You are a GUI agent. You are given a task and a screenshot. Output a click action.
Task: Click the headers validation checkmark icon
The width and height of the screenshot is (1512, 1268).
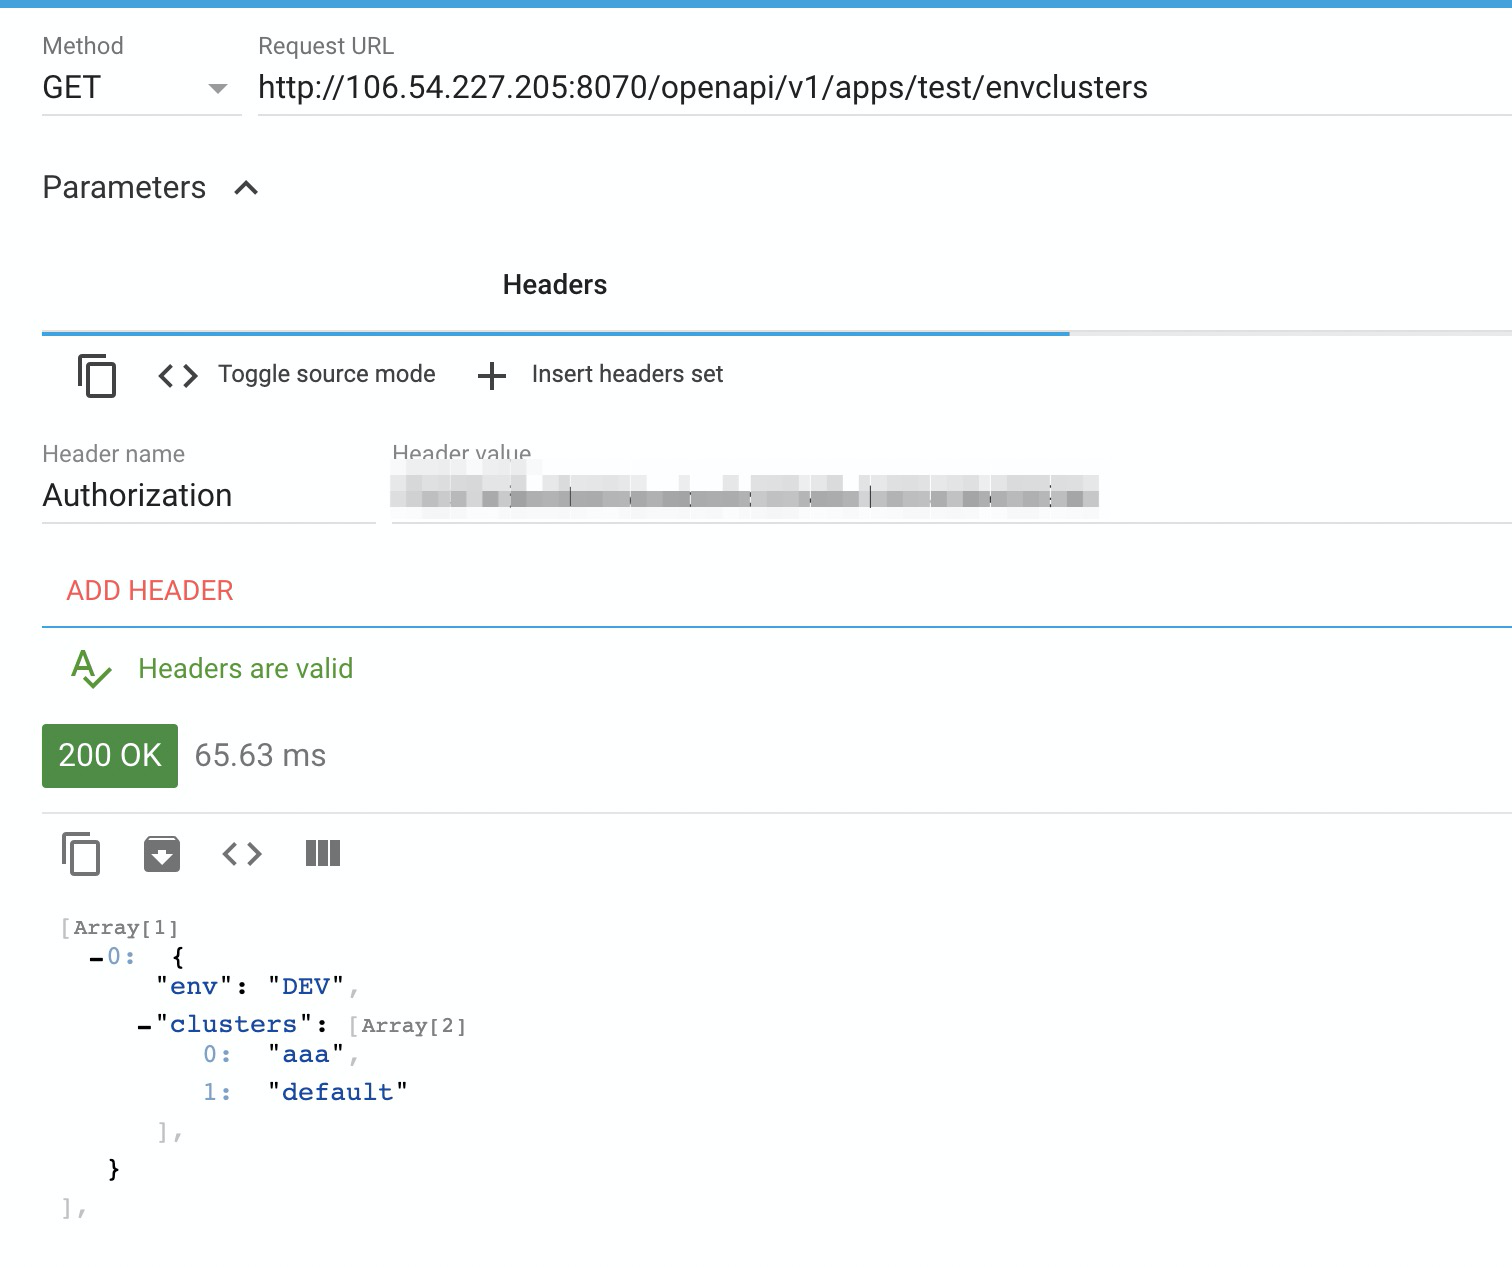point(89,669)
